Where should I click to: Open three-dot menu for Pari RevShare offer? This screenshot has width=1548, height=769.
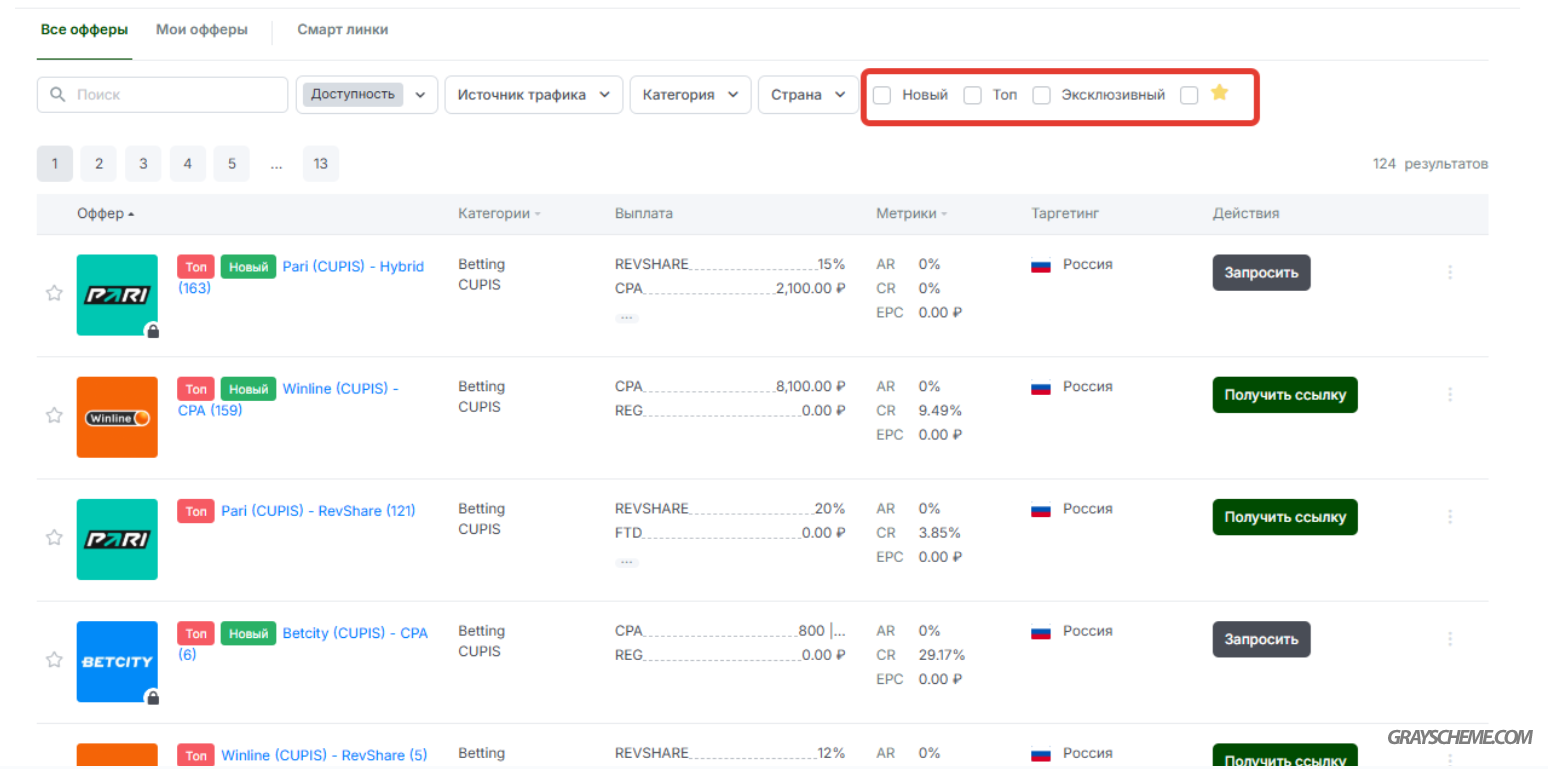pyautogui.click(x=1450, y=517)
